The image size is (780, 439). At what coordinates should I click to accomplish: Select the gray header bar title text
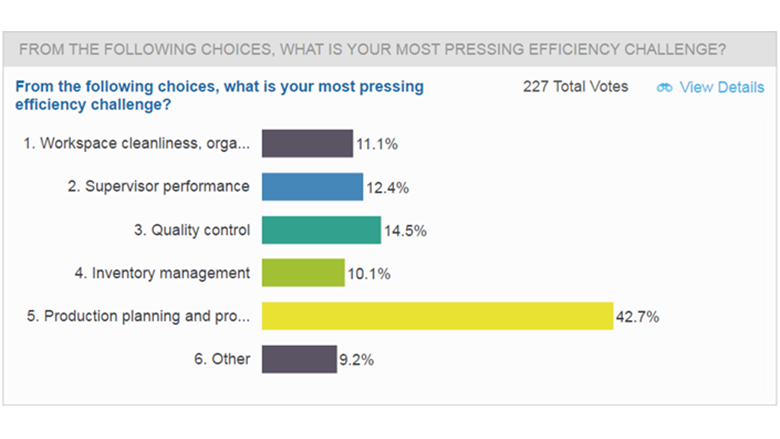click(x=372, y=49)
